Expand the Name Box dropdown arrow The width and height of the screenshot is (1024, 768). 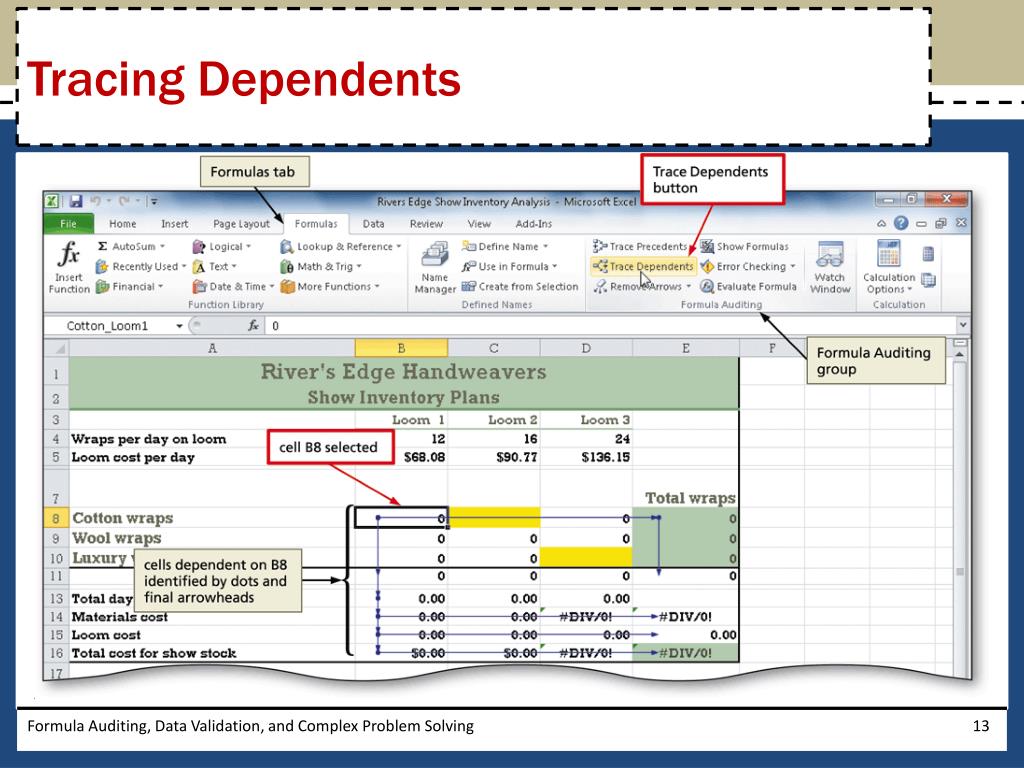(x=179, y=326)
